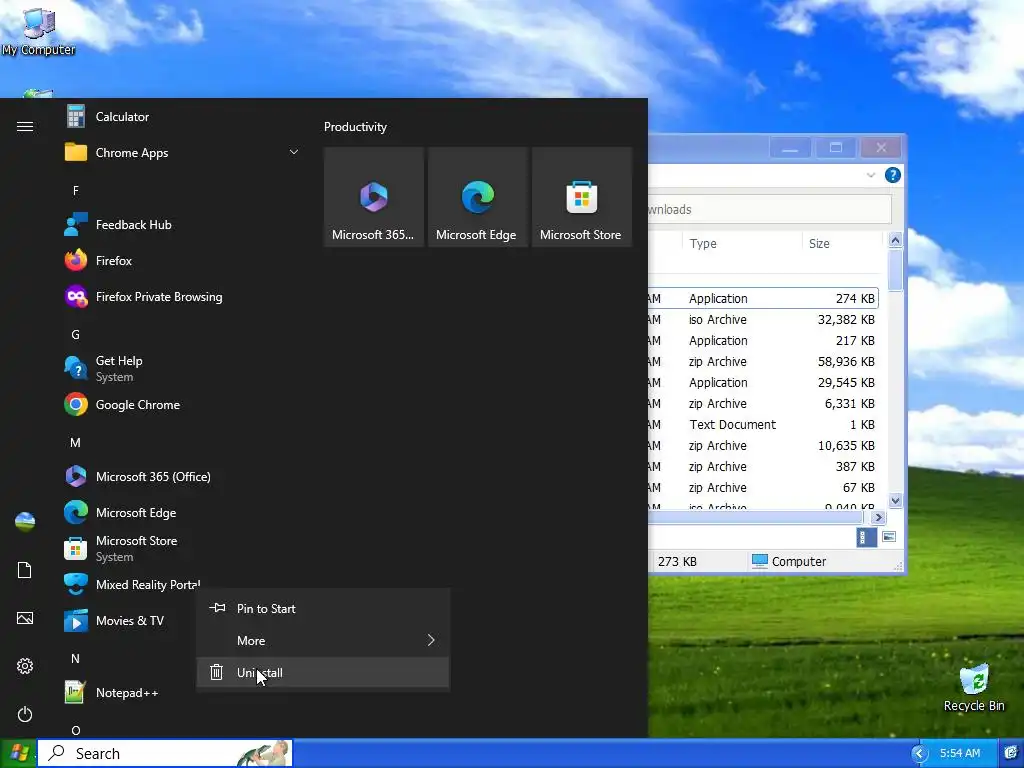Click the taskbar Search box
This screenshot has height=768, width=1024.
pyautogui.click(x=165, y=754)
